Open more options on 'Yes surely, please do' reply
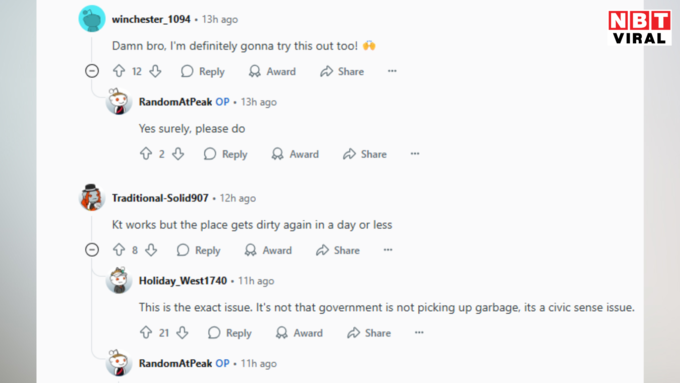The width and height of the screenshot is (680, 383). pyautogui.click(x=415, y=154)
